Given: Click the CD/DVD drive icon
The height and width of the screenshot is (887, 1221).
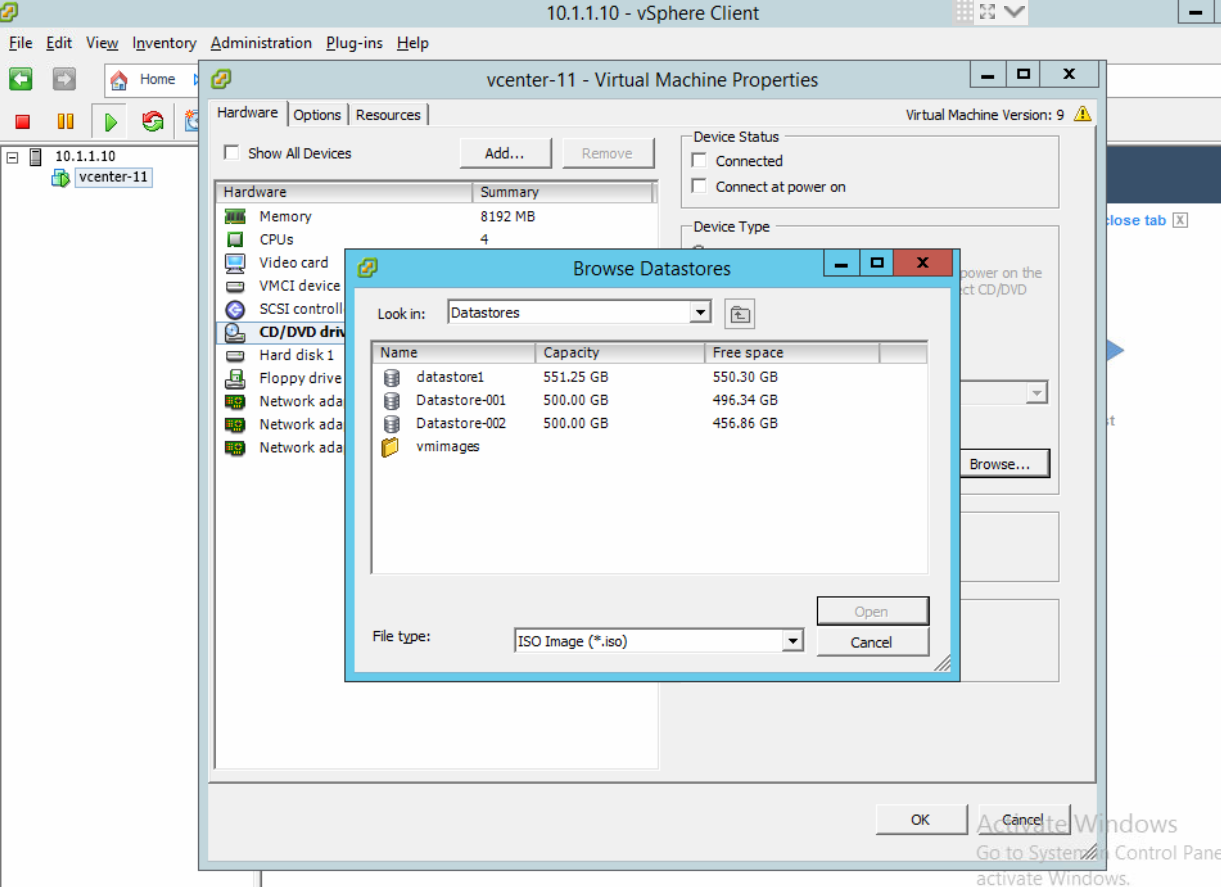Looking at the screenshot, I should click(x=235, y=333).
